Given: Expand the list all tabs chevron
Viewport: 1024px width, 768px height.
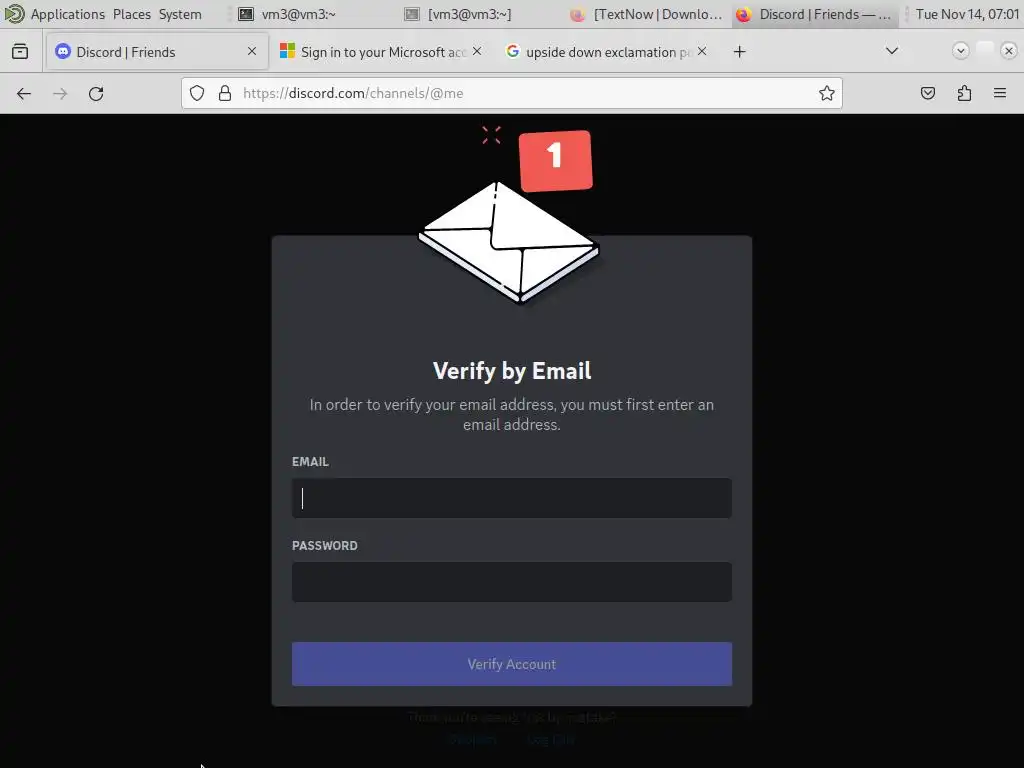Looking at the screenshot, I should point(891,51).
